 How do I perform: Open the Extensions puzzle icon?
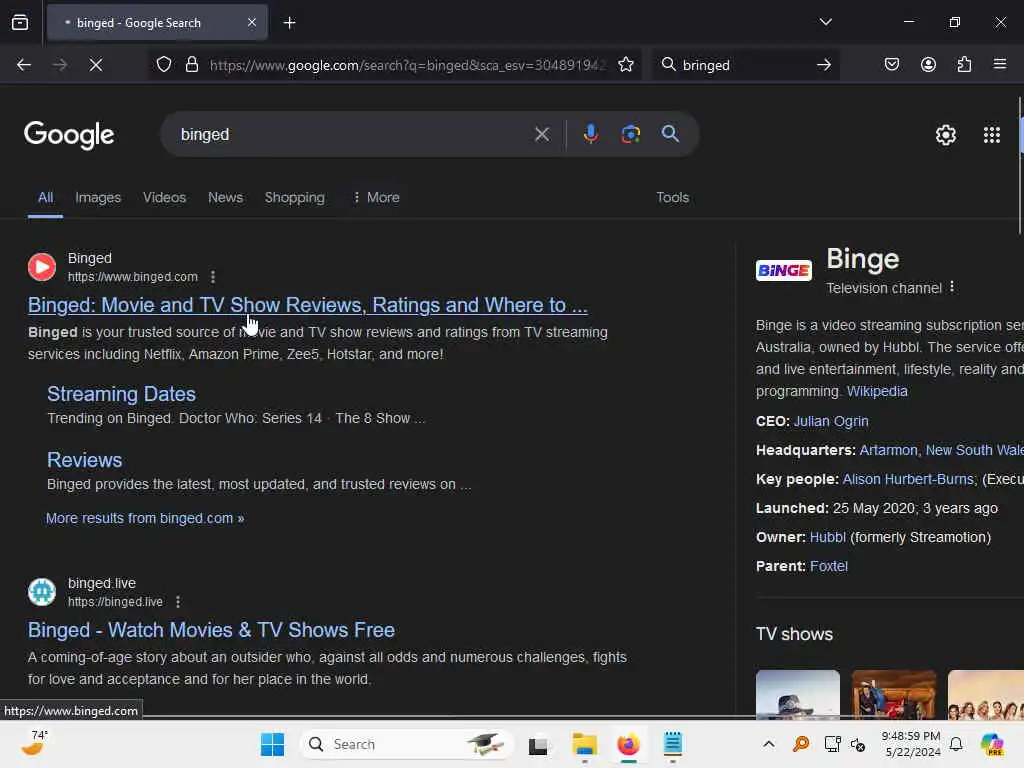964,65
